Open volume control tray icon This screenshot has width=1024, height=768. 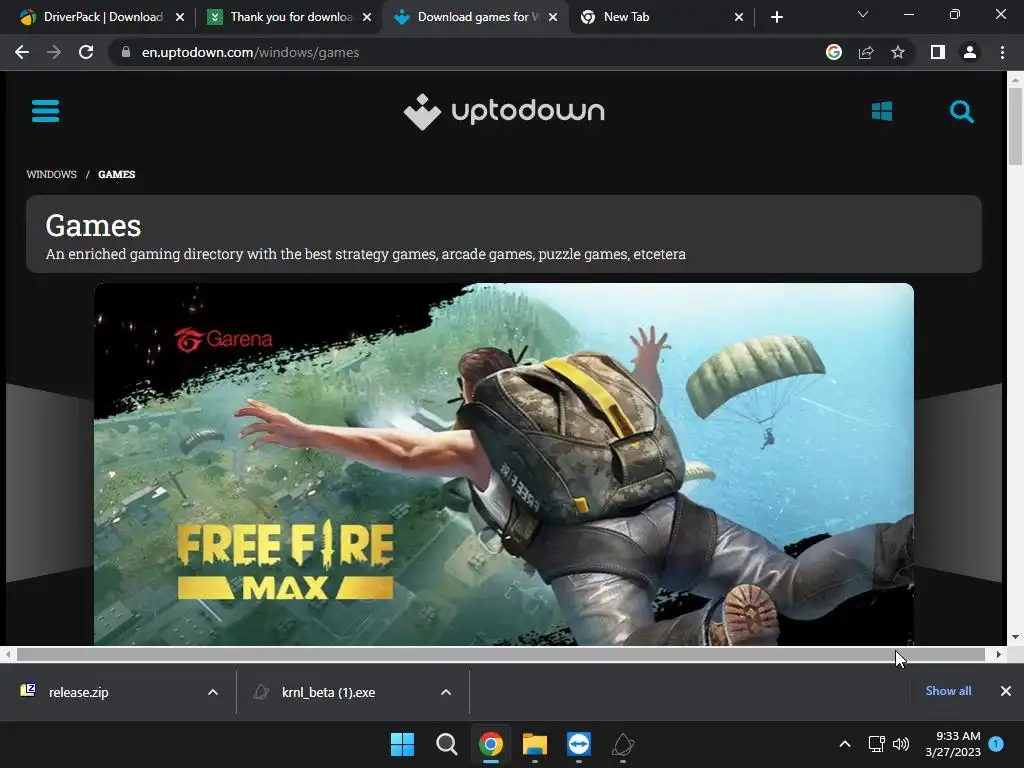(x=901, y=744)
